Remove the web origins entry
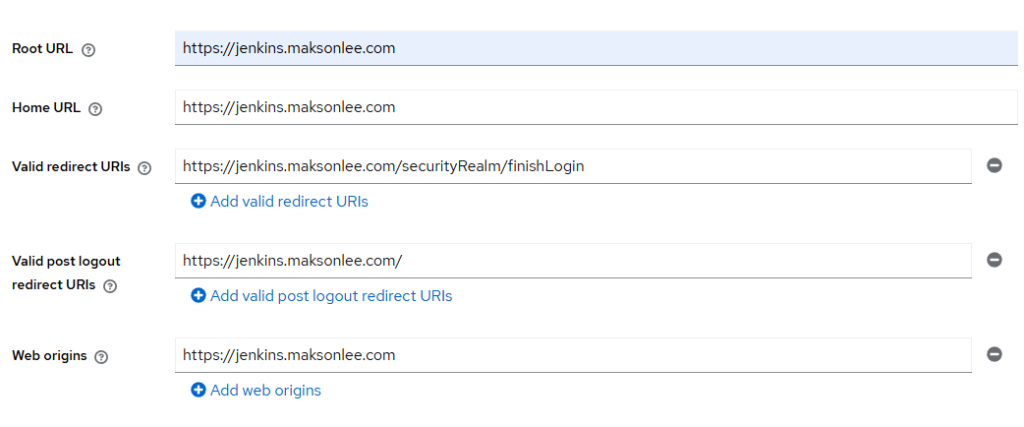Viewport: 1024px width, 427px height. tap(994, 355)
